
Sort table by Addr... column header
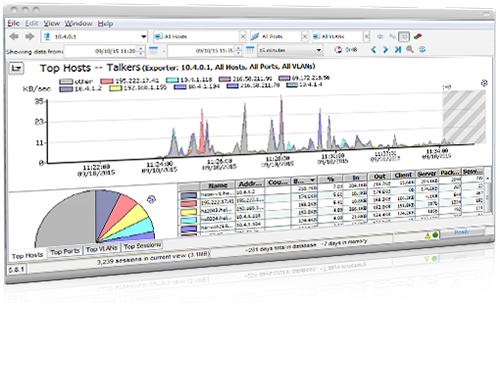point(250,184)
